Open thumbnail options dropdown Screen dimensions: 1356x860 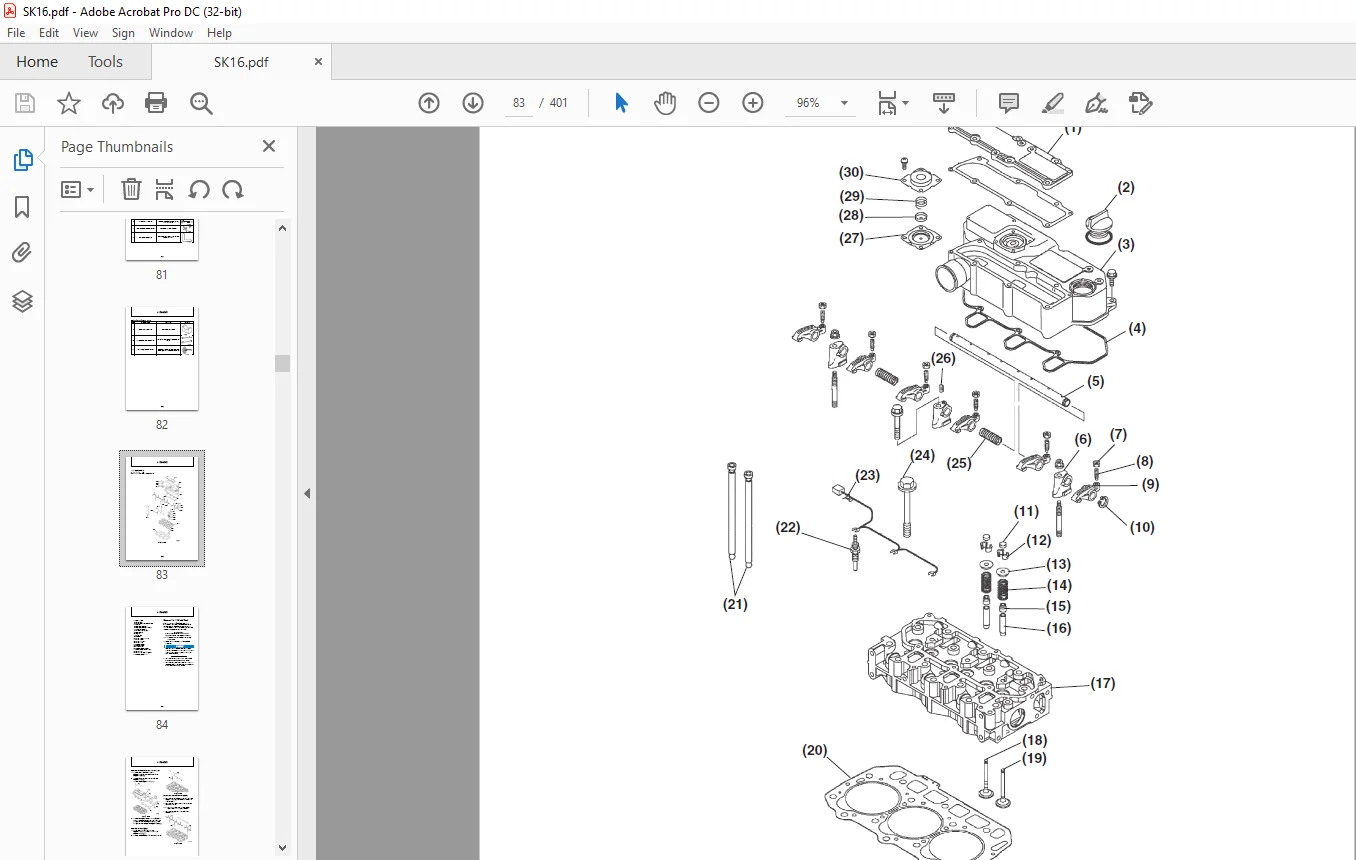[78, 189]
